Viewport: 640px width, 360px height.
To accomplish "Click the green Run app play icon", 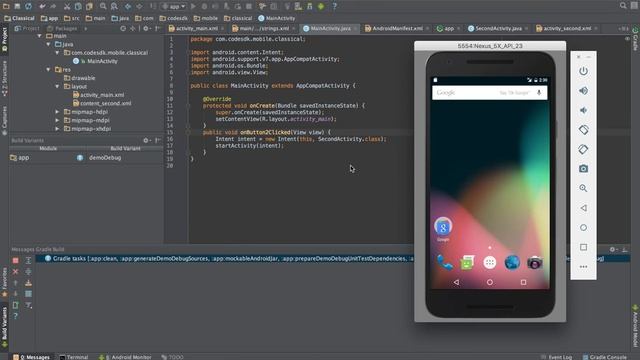I will point(193,7).
